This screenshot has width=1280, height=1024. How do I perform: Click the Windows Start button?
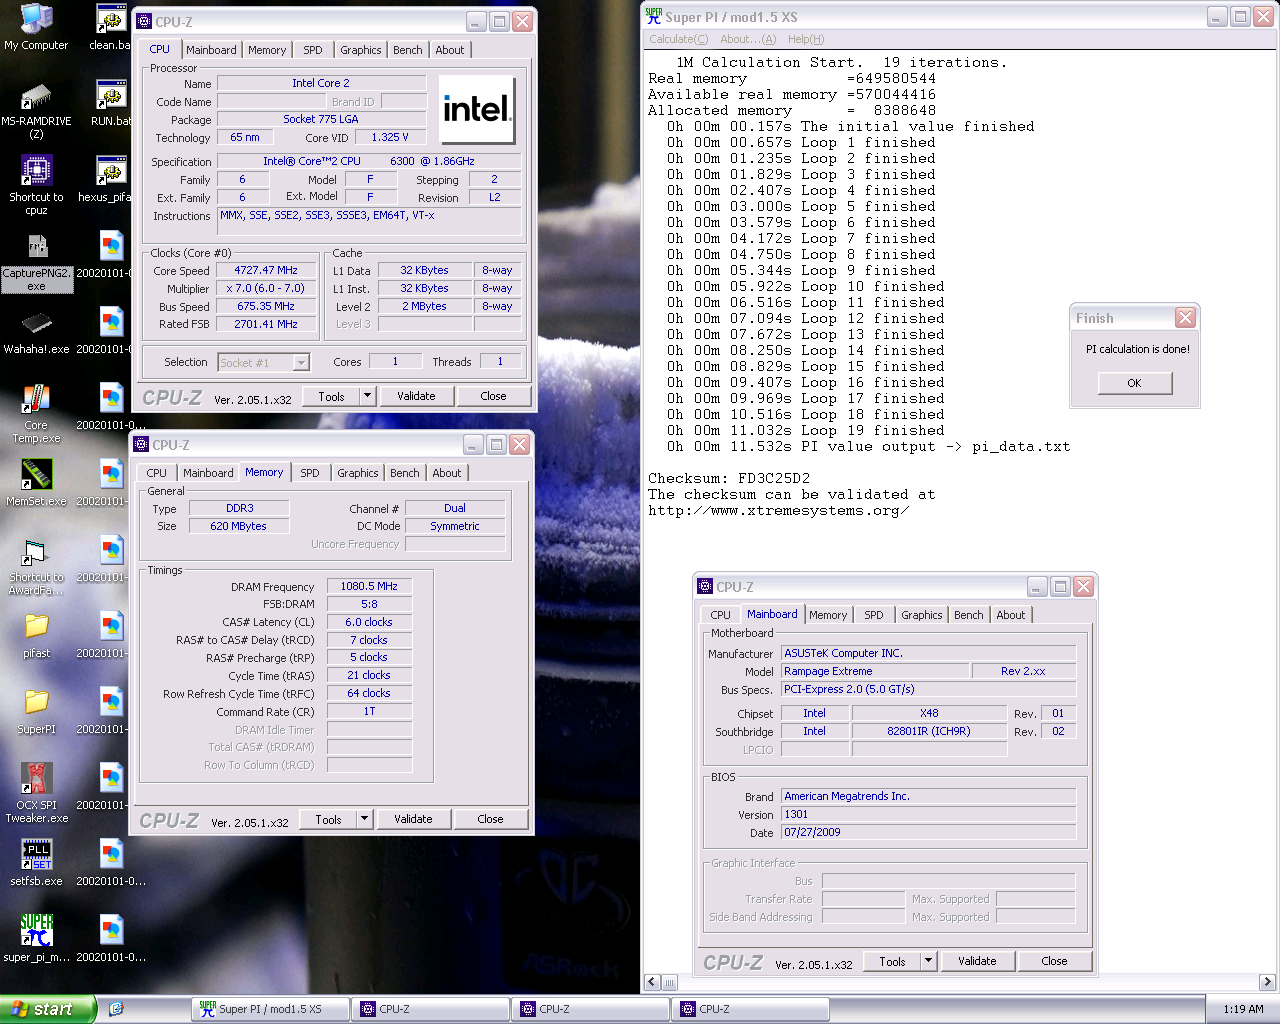(x=48, y=1009)
